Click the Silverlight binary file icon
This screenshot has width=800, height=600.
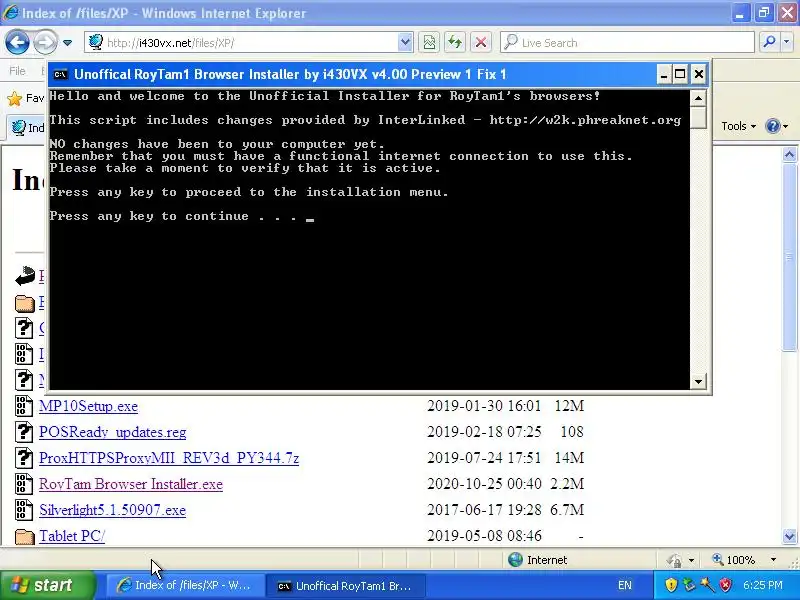(23, 510)
